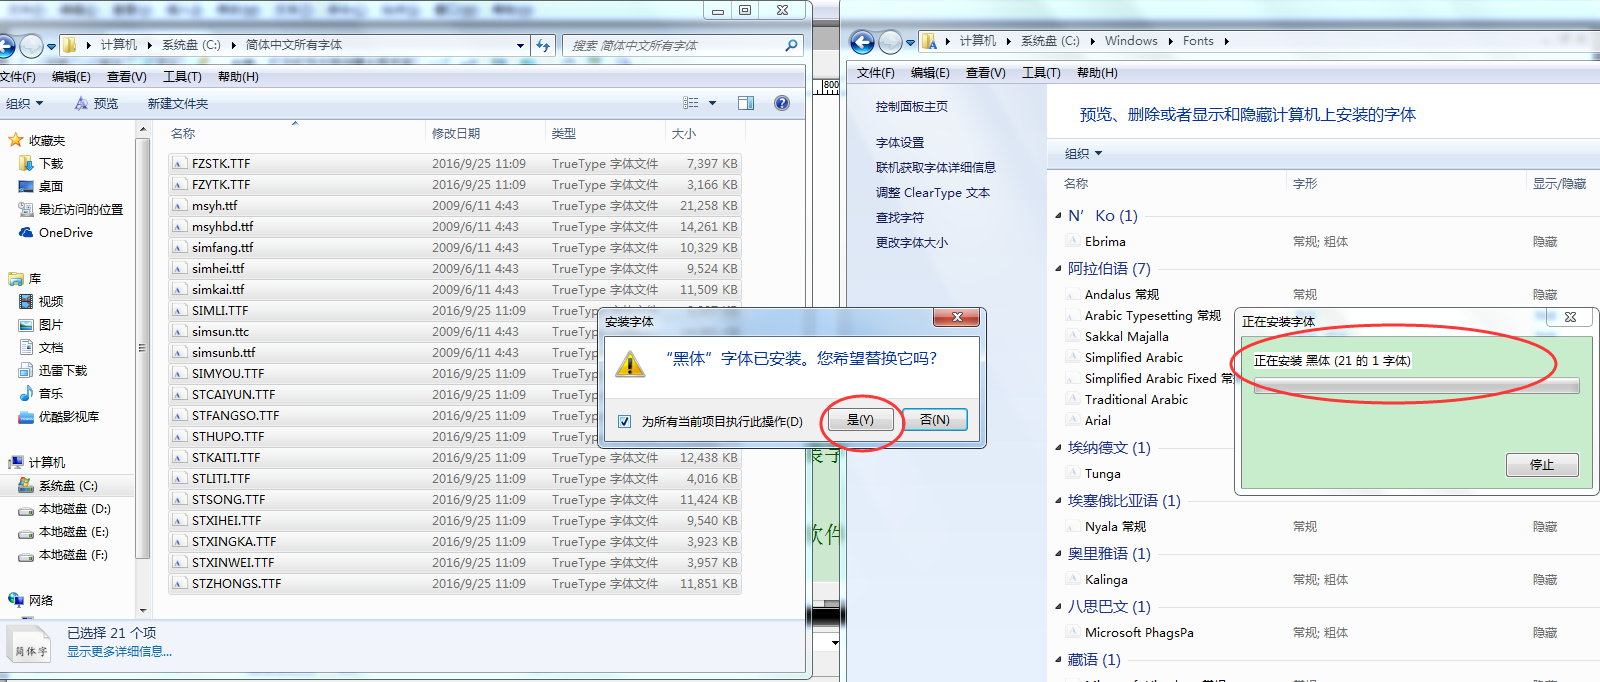Click 是(Y) to replace the font

pyautogui.click(x=860, y=420)
